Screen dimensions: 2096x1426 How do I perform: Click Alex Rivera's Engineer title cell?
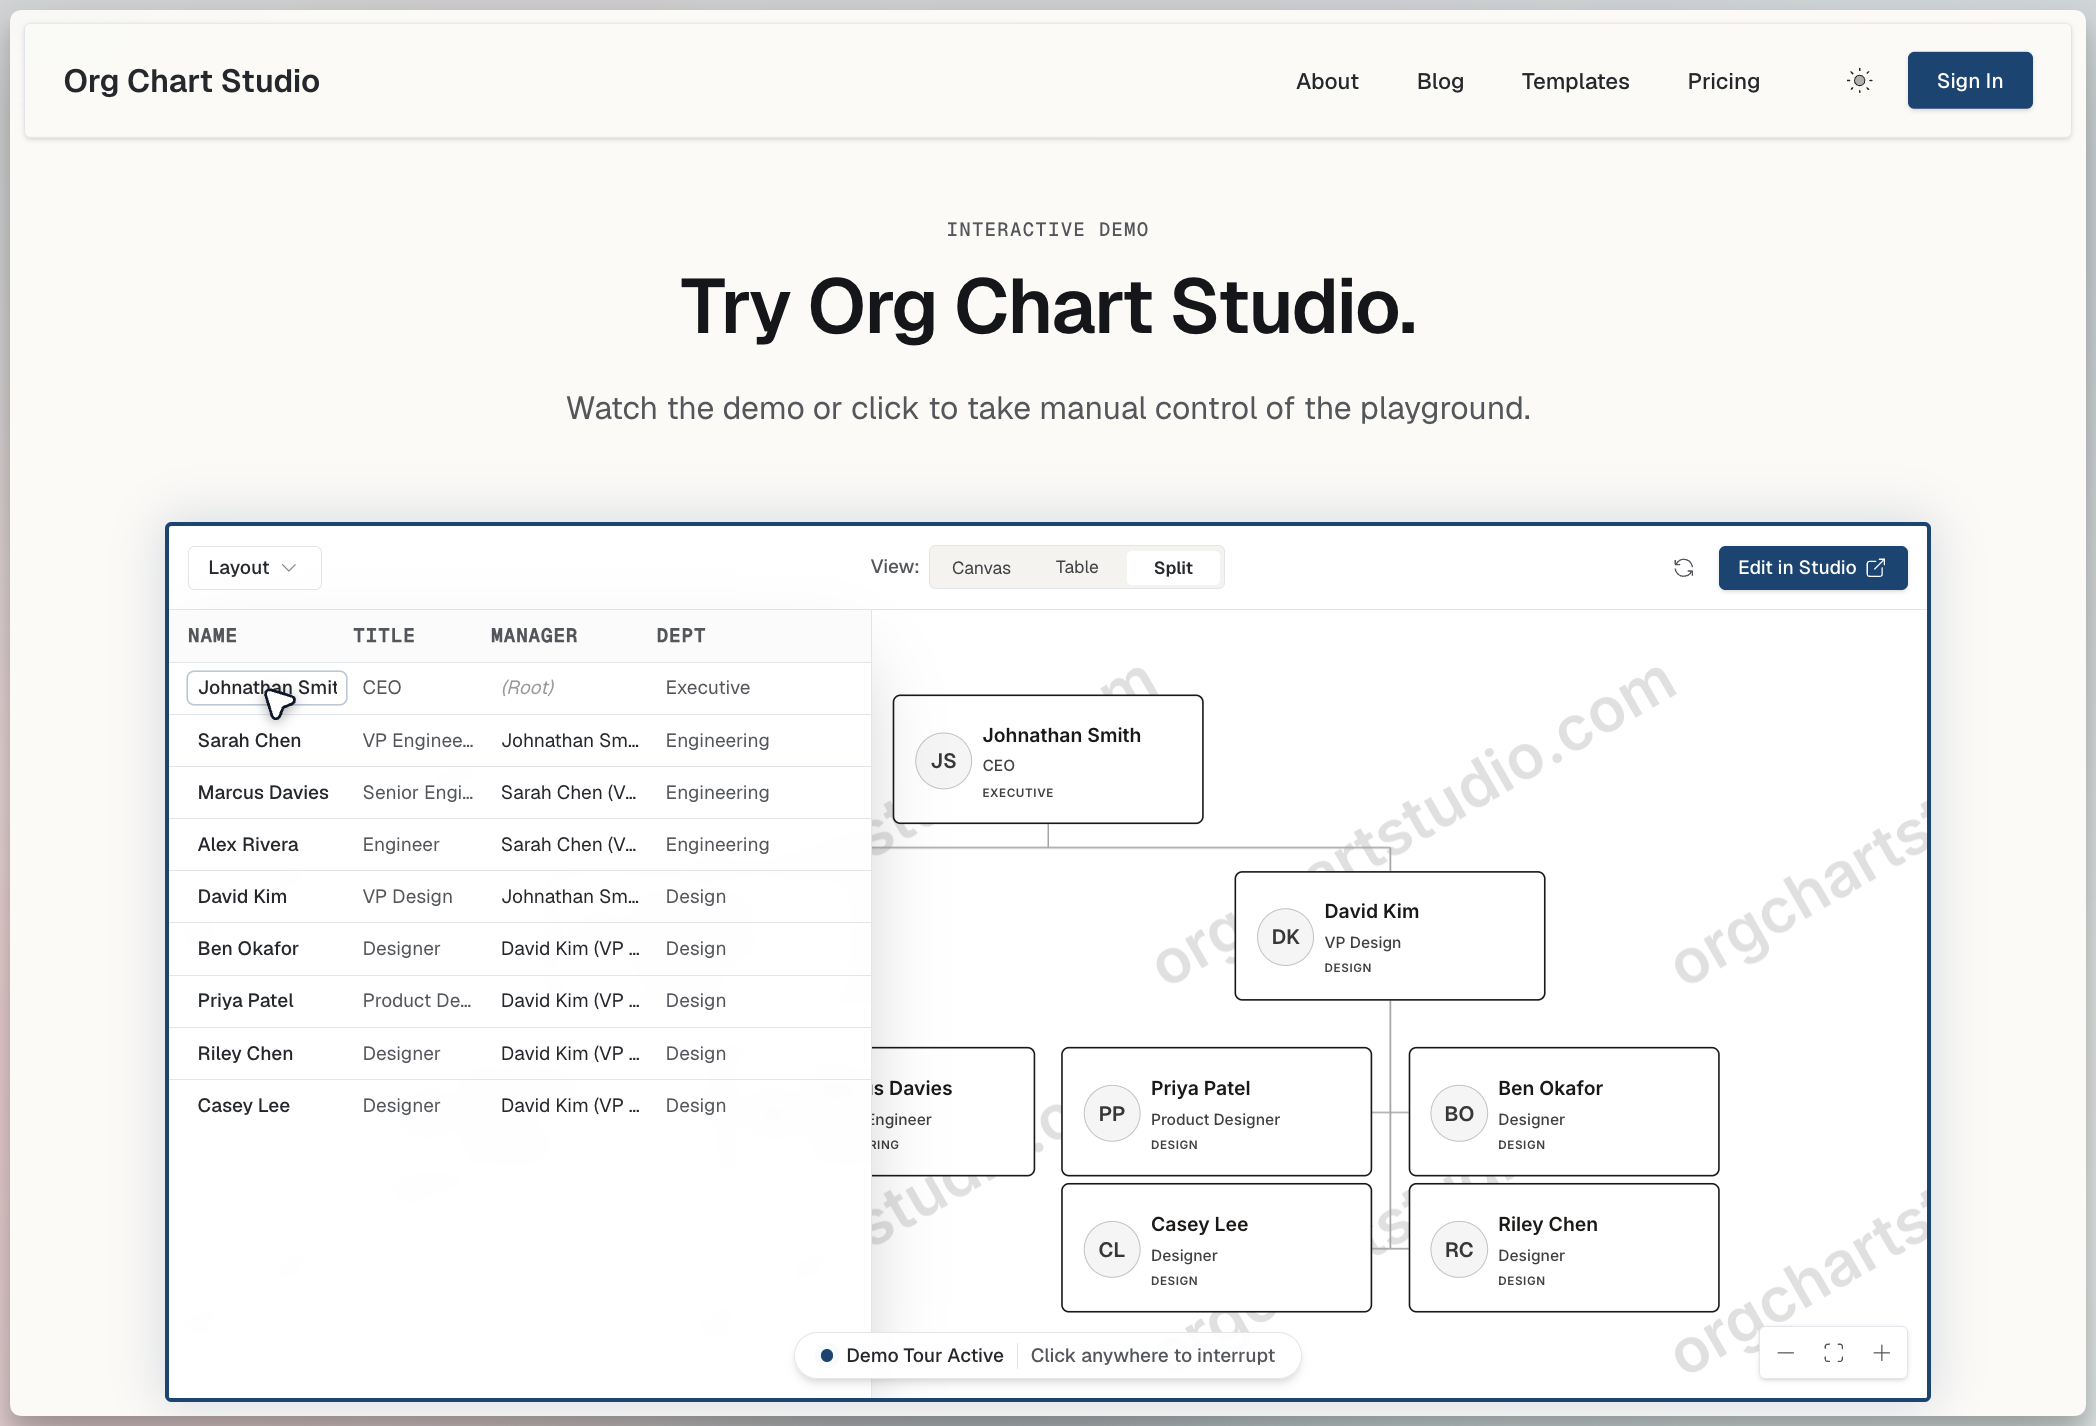(x=401, y=844)
